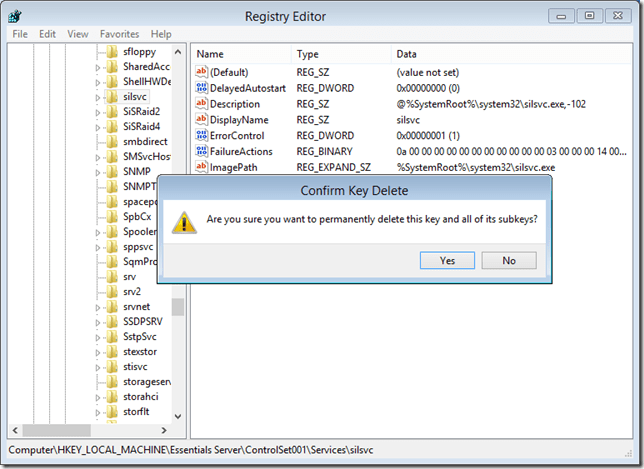This screenshot has width=644, height=469.
Task: Expand the storahci tree node
Action: [98, 398]
